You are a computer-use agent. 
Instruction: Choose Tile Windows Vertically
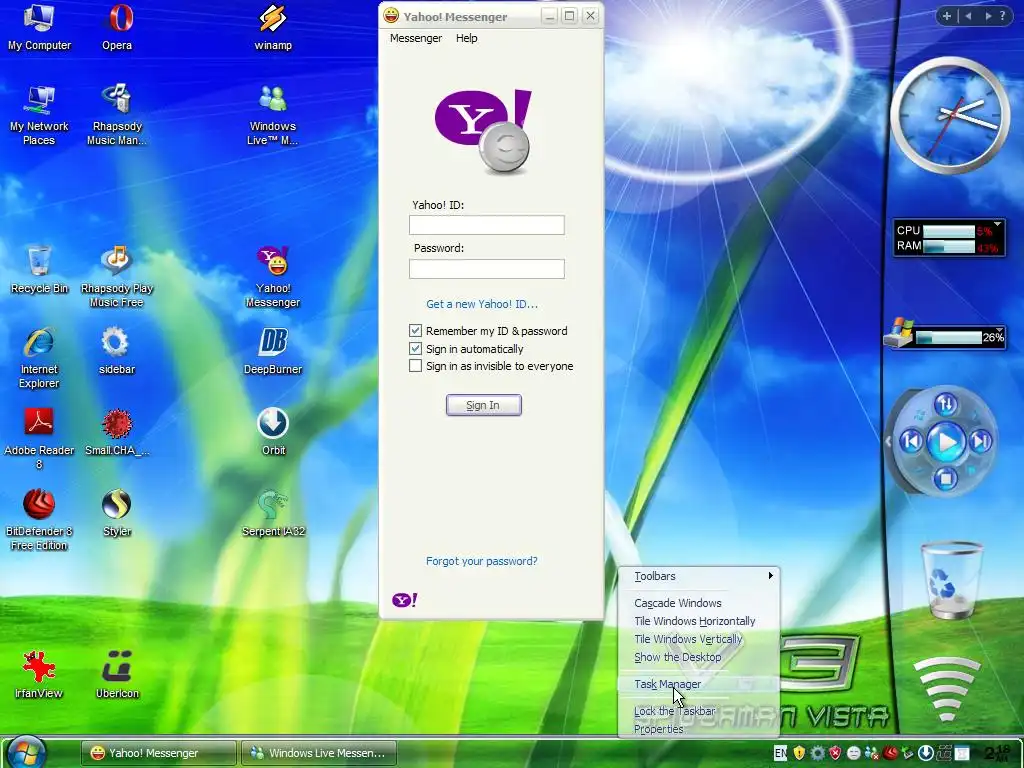698,639
